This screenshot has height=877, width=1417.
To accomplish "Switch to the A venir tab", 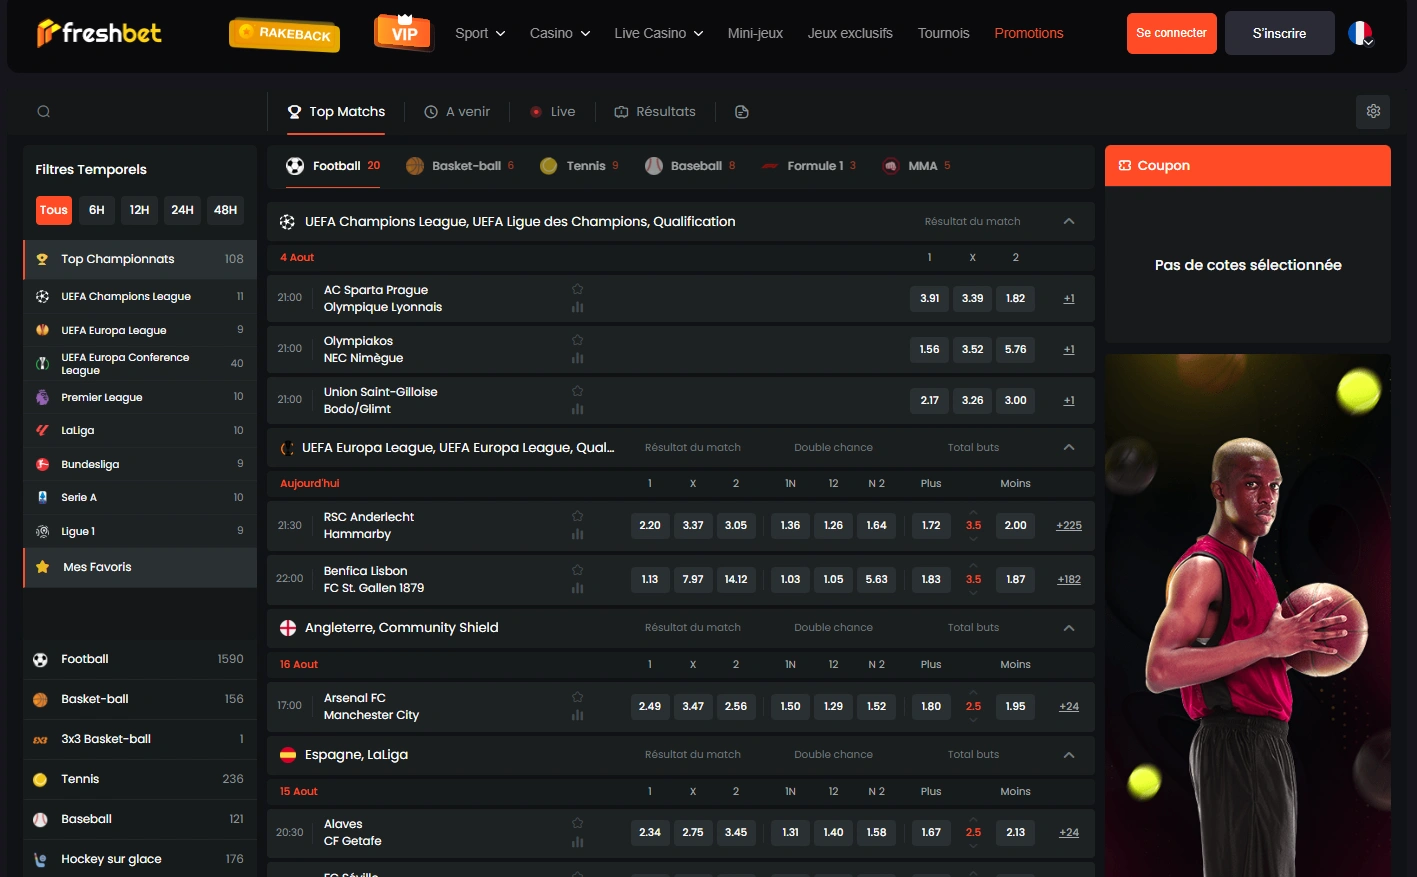I will pos(457,112).
